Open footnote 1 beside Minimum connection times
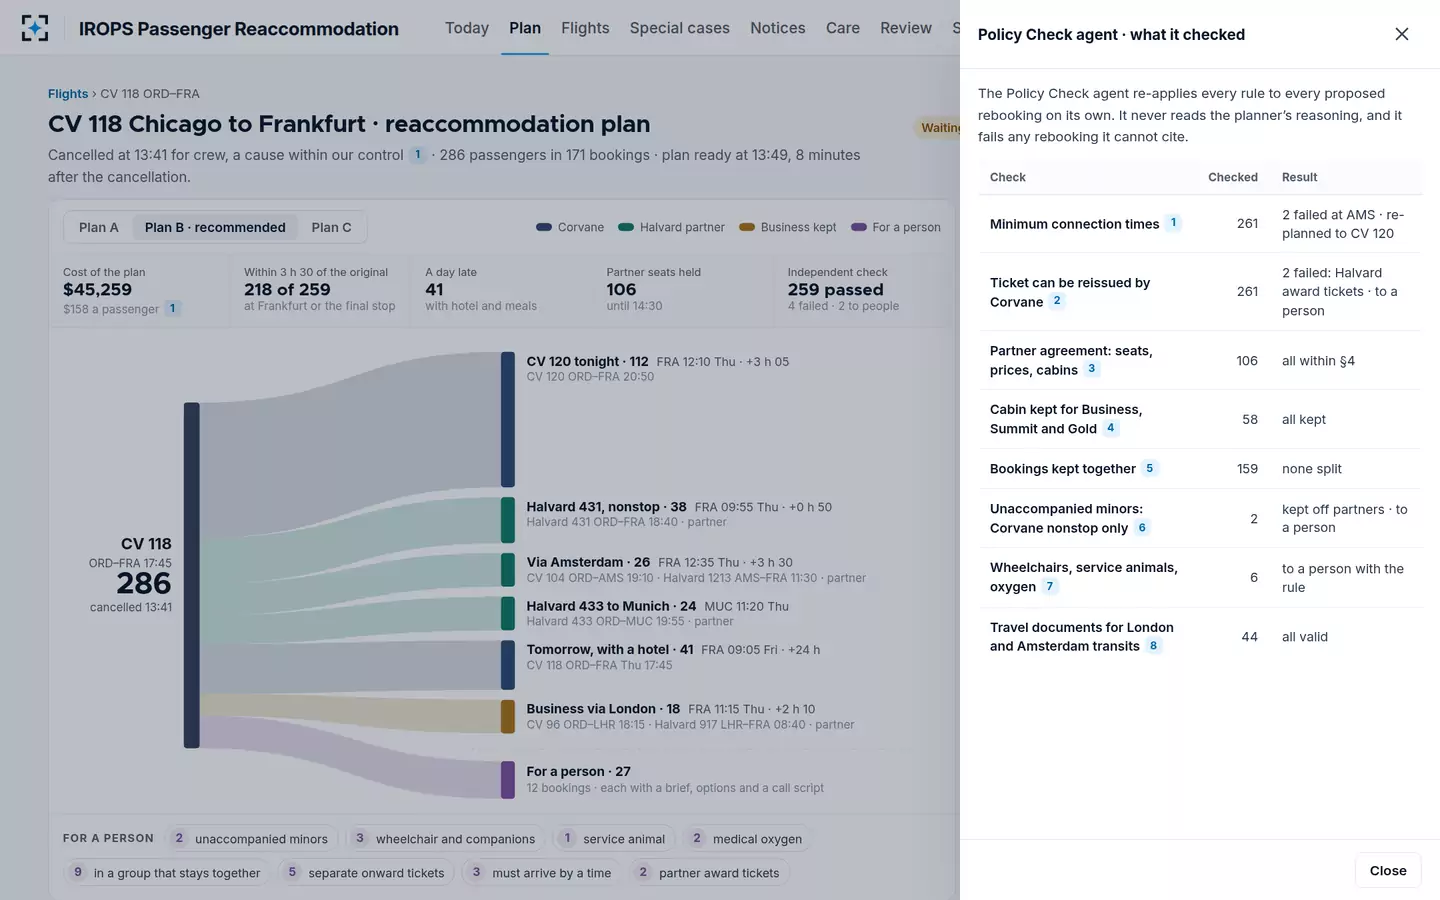1440x900 pixels. pos(1173,223)
